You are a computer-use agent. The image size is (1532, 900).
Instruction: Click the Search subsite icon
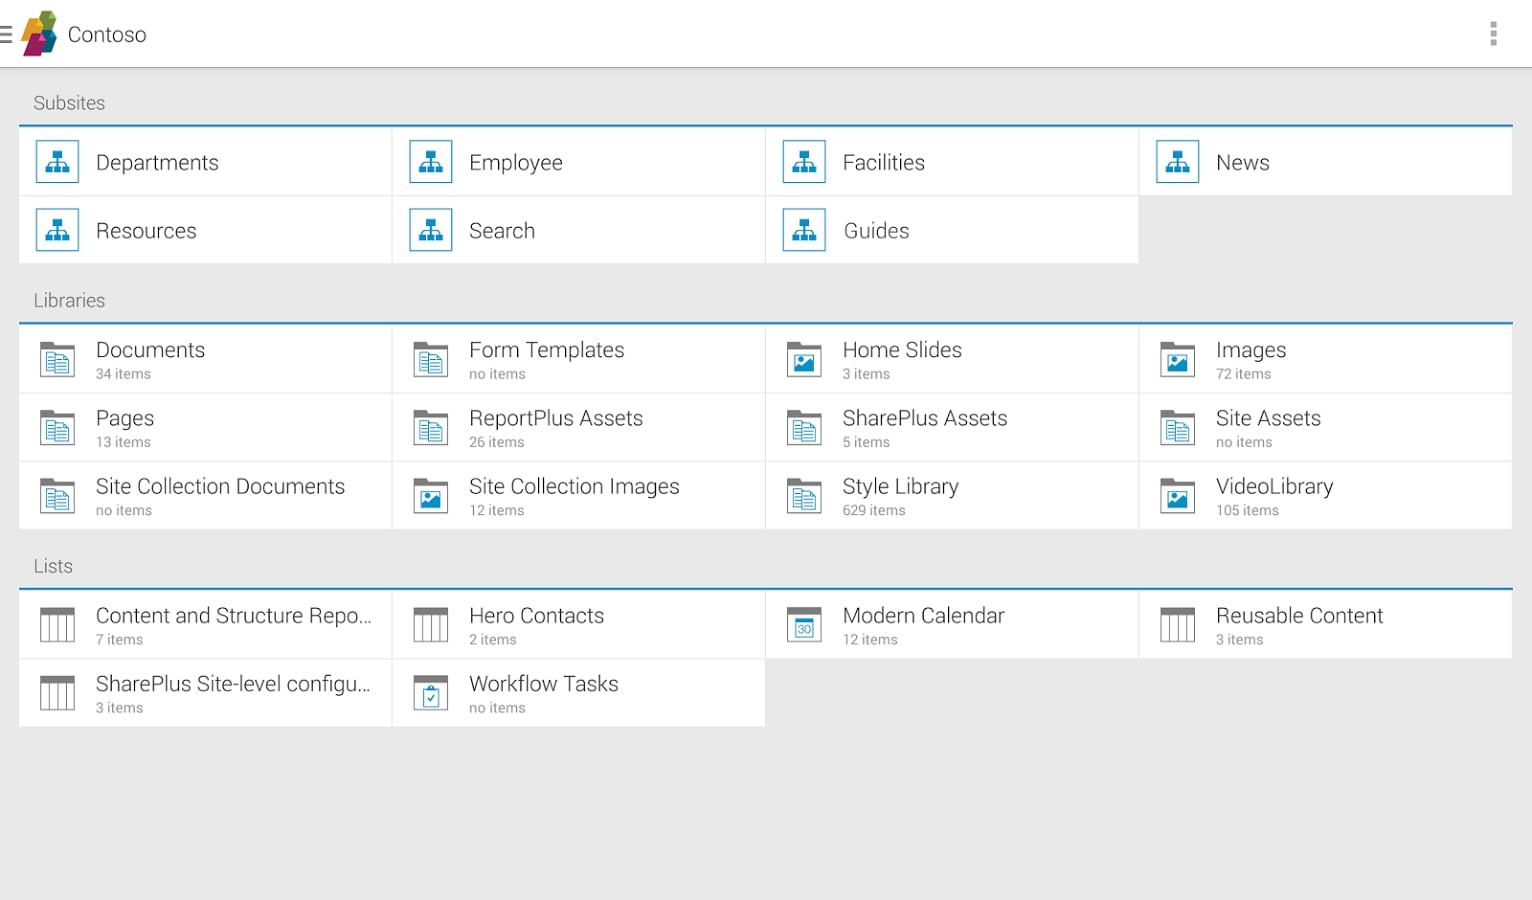[431, 230]
